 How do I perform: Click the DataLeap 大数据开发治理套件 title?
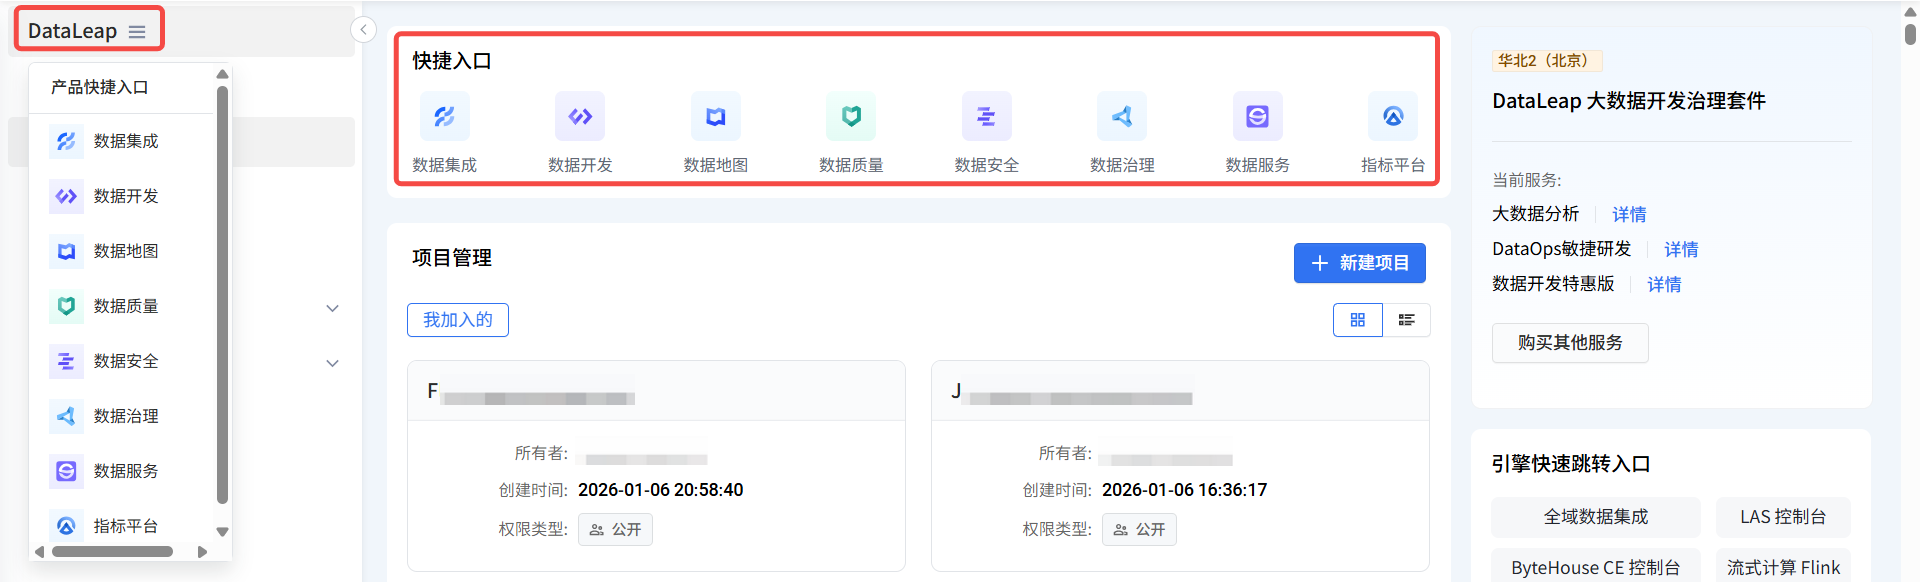(x=1629, y=101)
